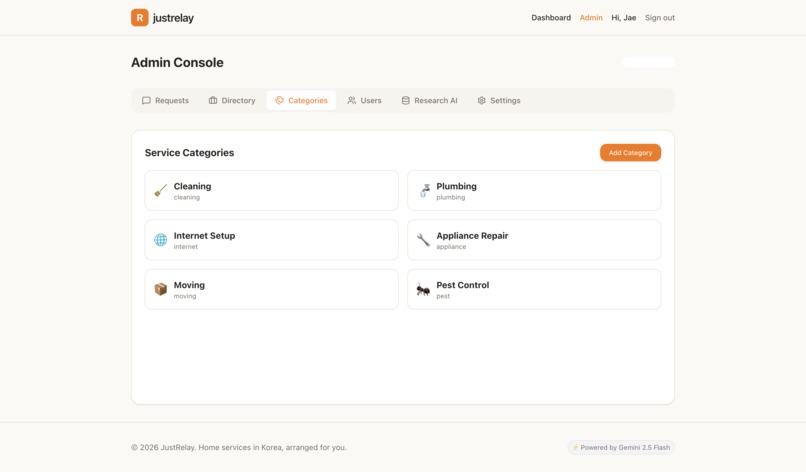Click the database icon next to Research AI
Image resolution: width=806 pixels, height=472 pixels.
coord(406,100)
